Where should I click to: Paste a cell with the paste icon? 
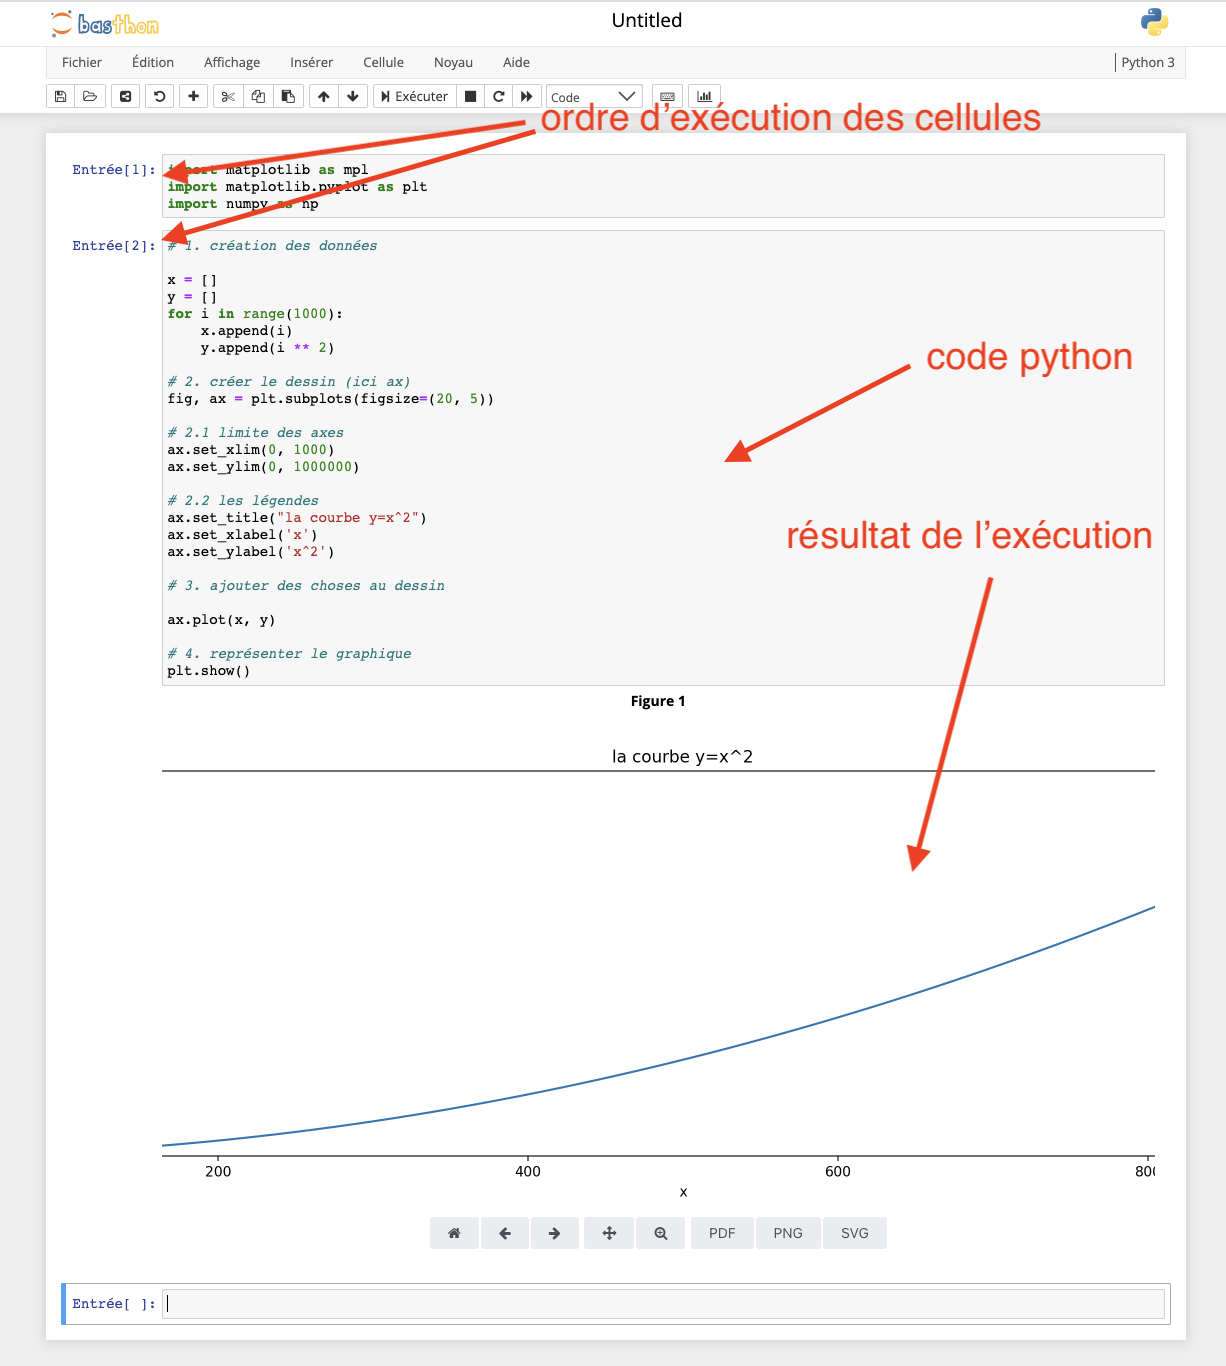point(288,95)
